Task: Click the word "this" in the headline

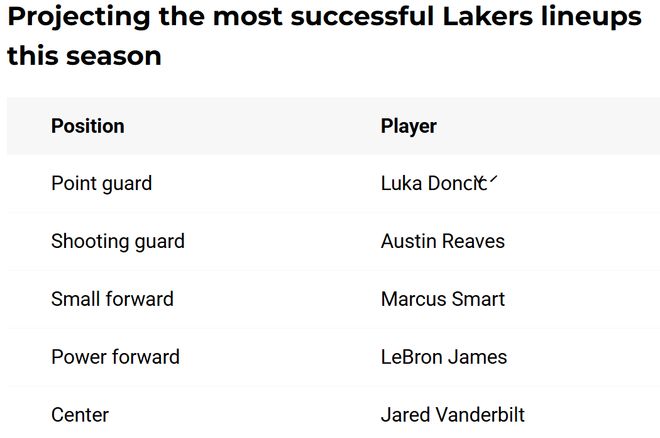Action: [x=33, y=55]
